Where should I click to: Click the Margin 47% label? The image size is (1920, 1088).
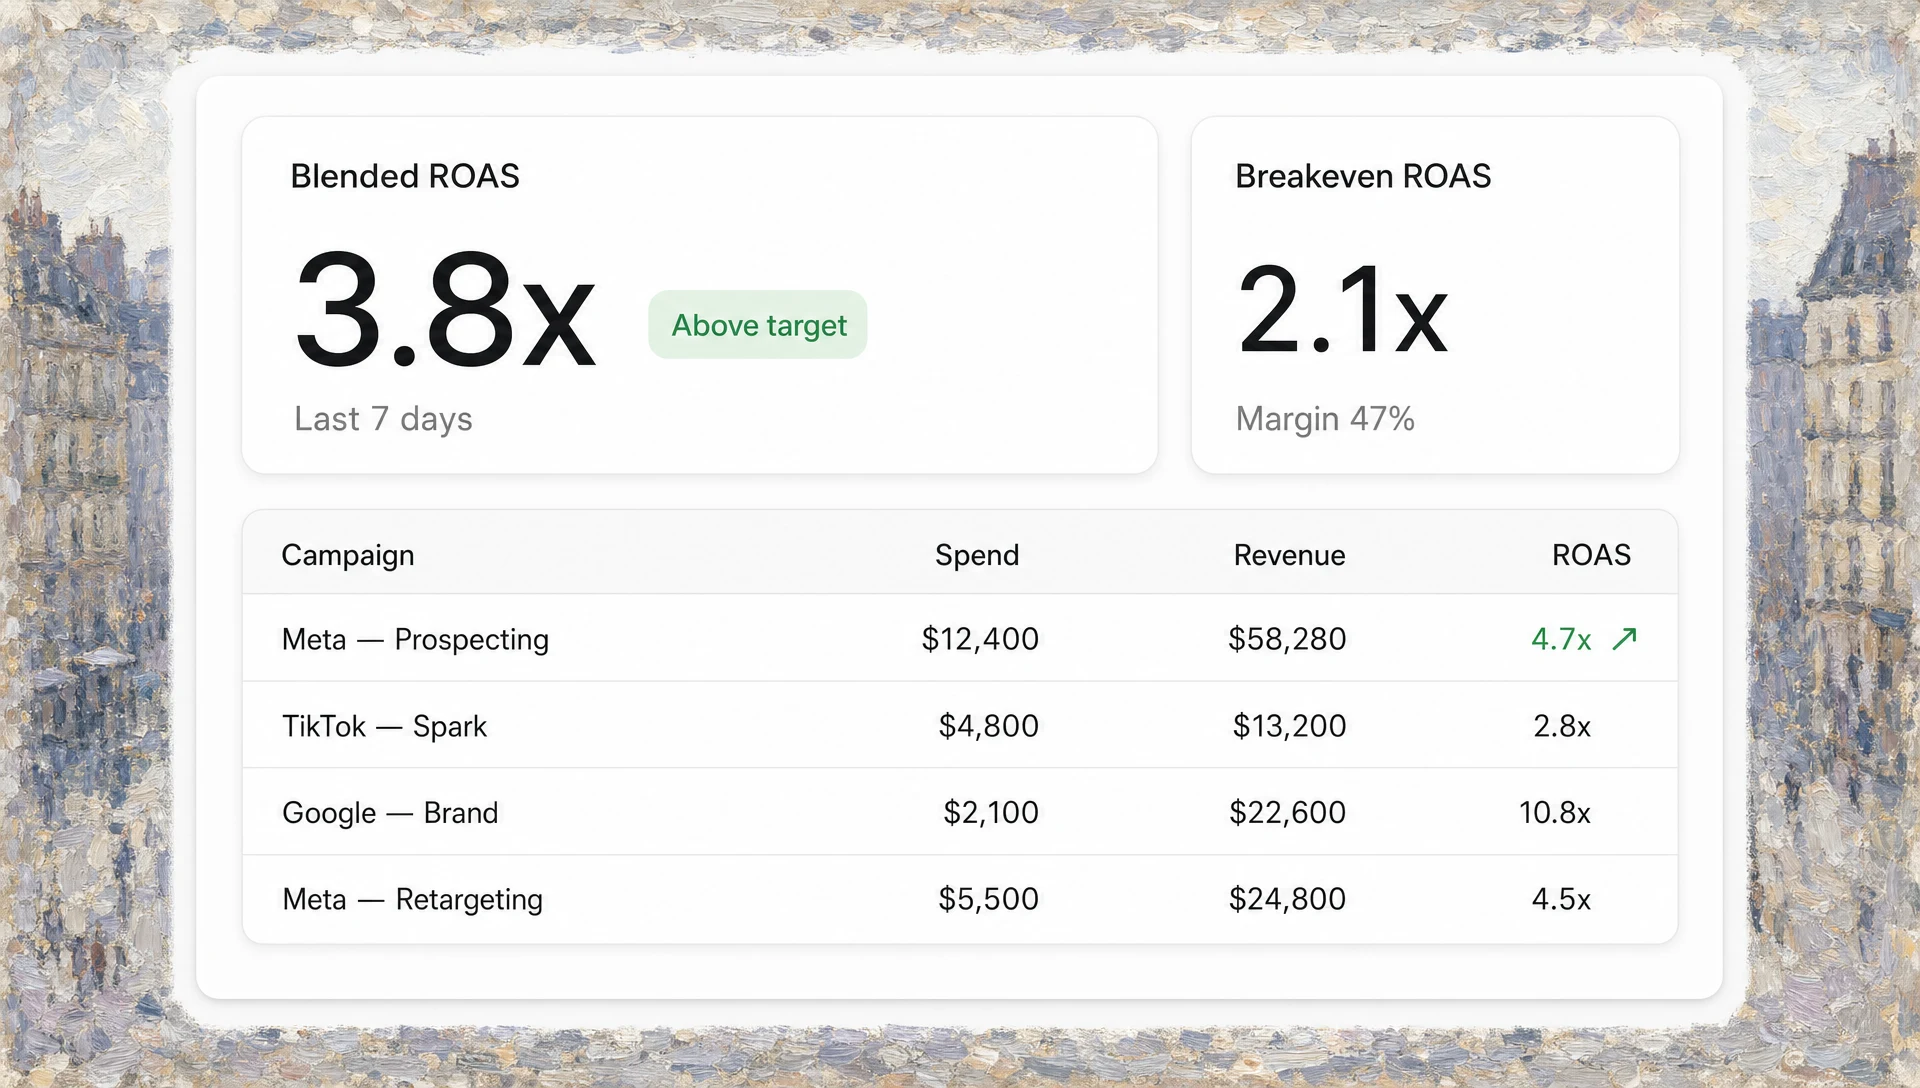pos(1325,418)
